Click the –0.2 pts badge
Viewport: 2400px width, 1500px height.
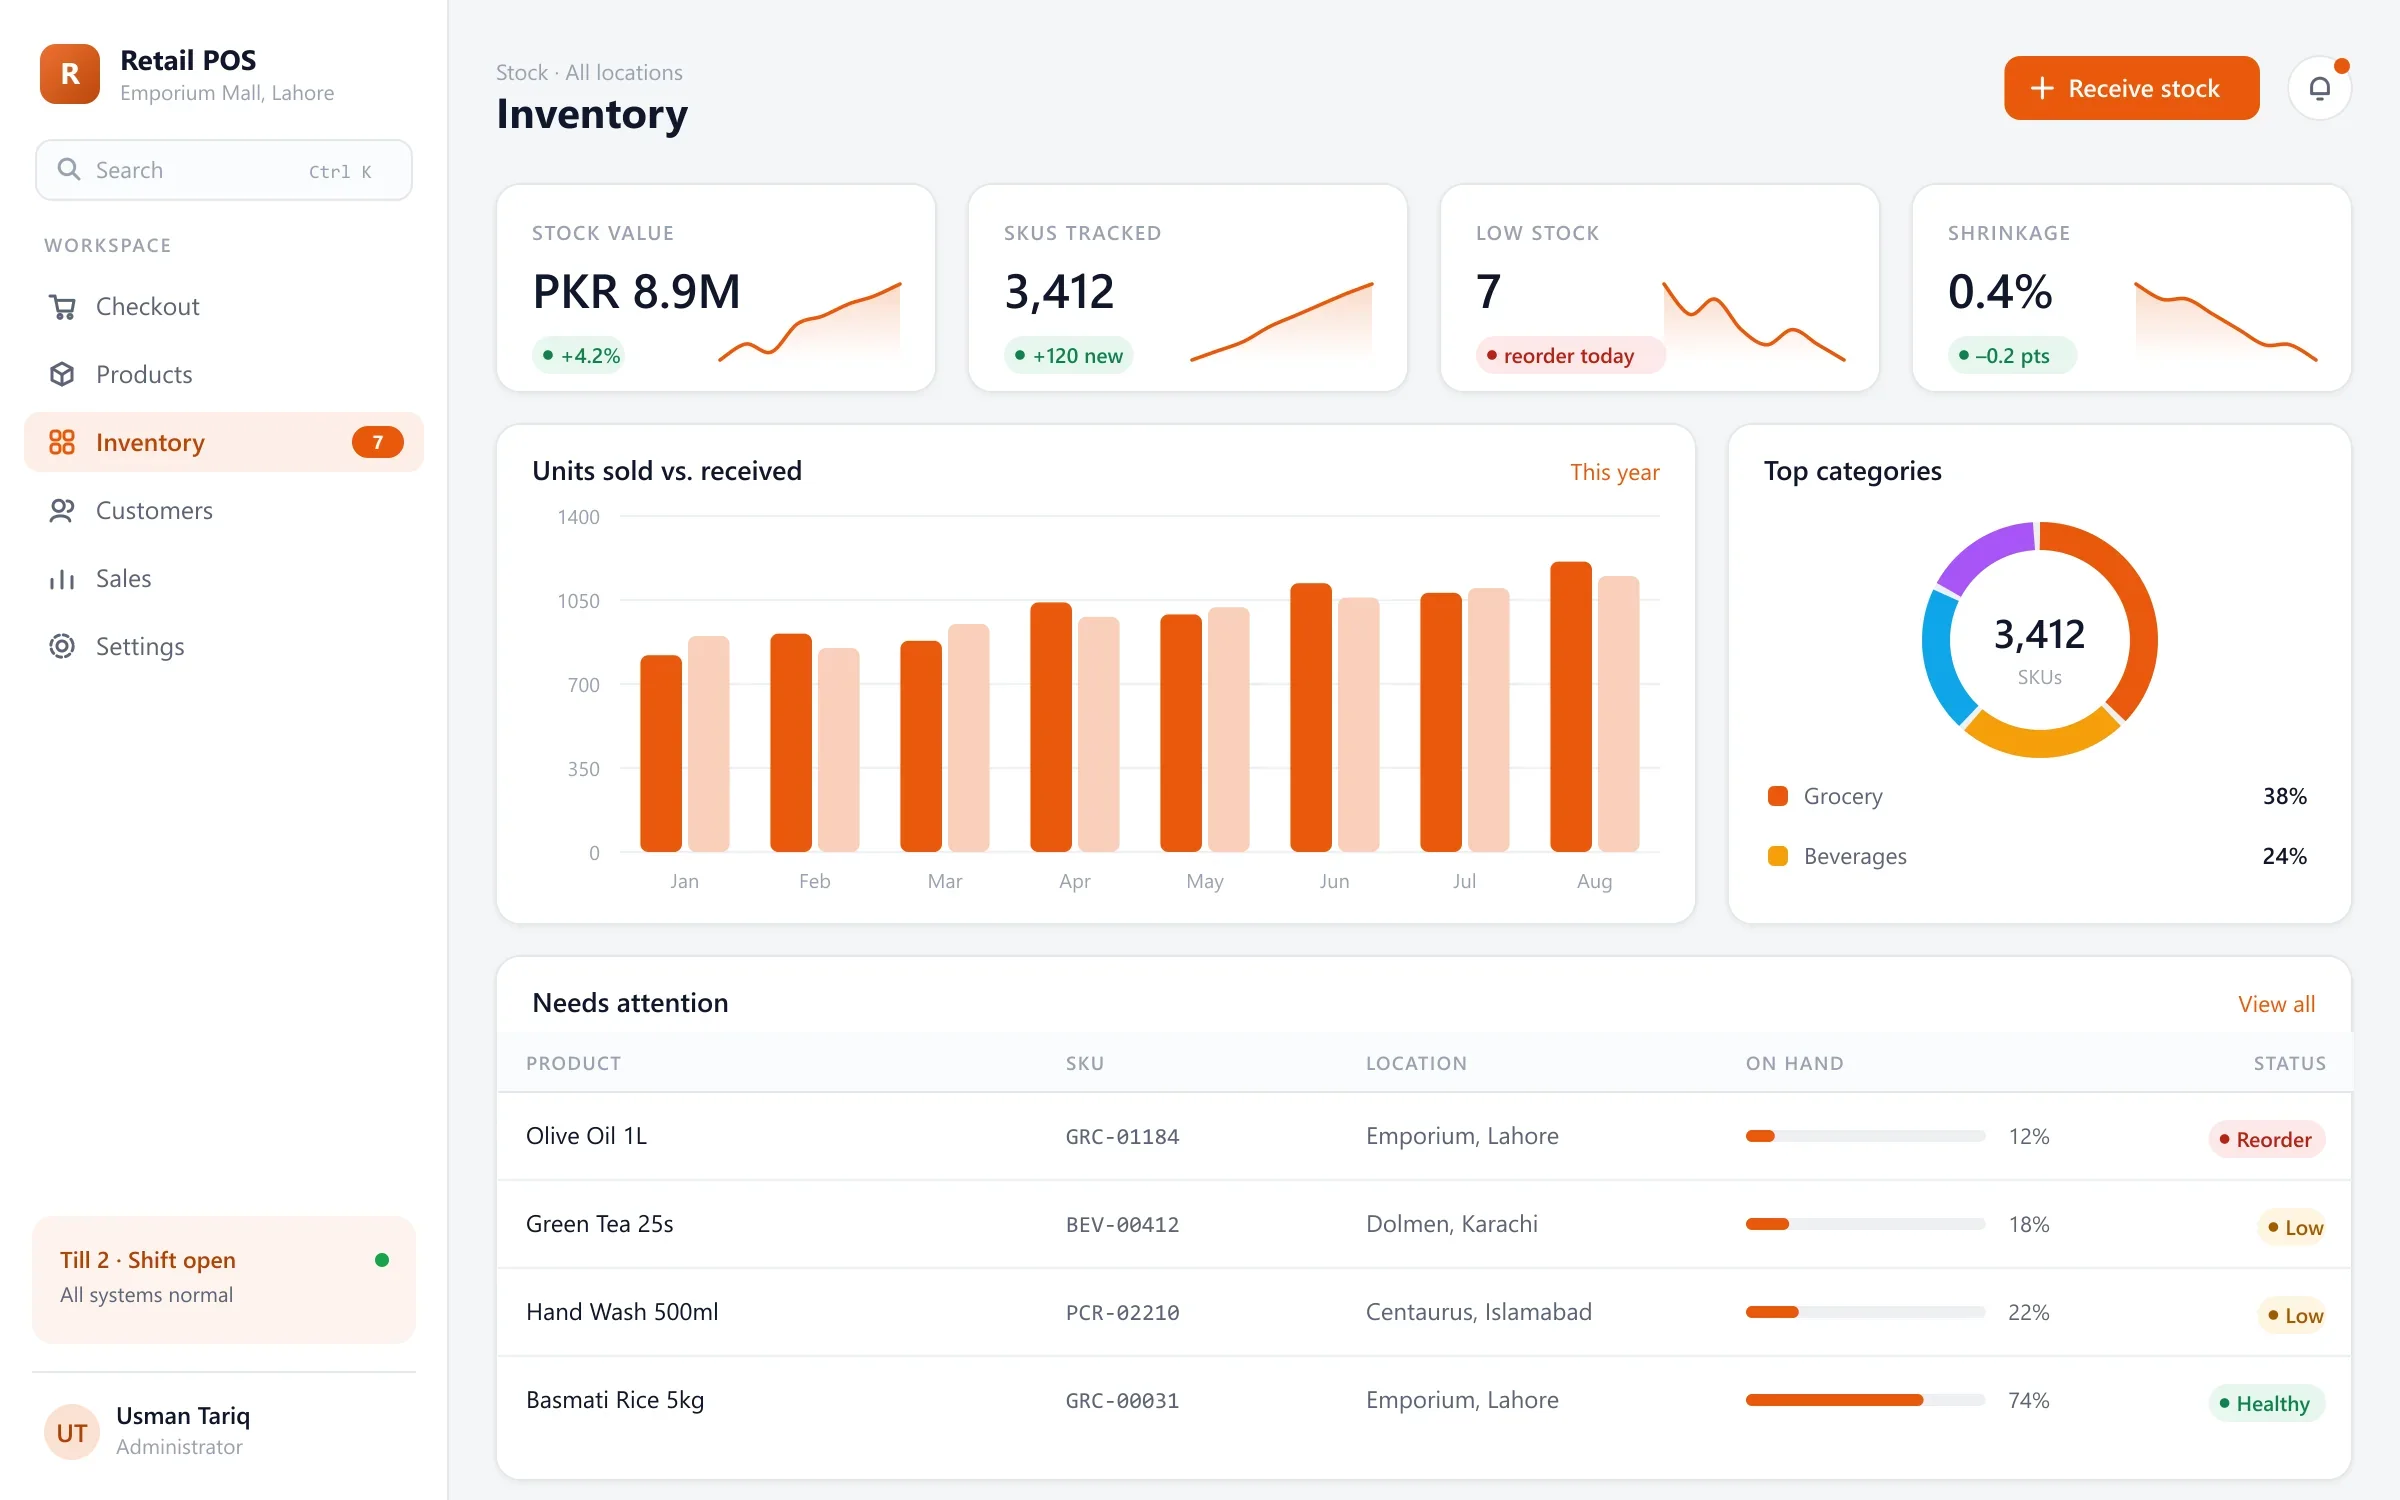click(2012, 356)
